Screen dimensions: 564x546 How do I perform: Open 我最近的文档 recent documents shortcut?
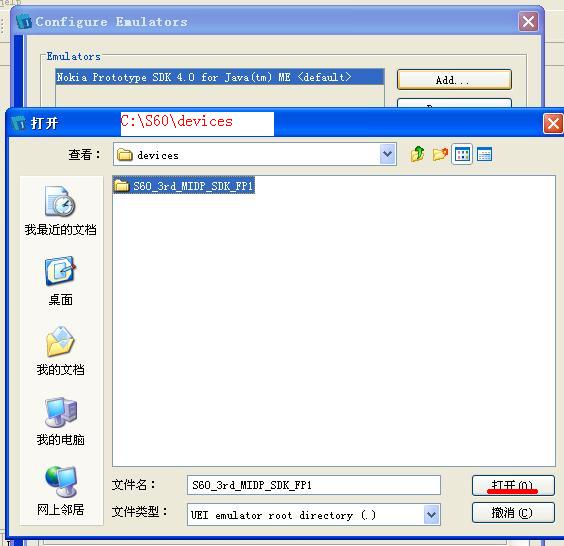[x=60, y=211]
